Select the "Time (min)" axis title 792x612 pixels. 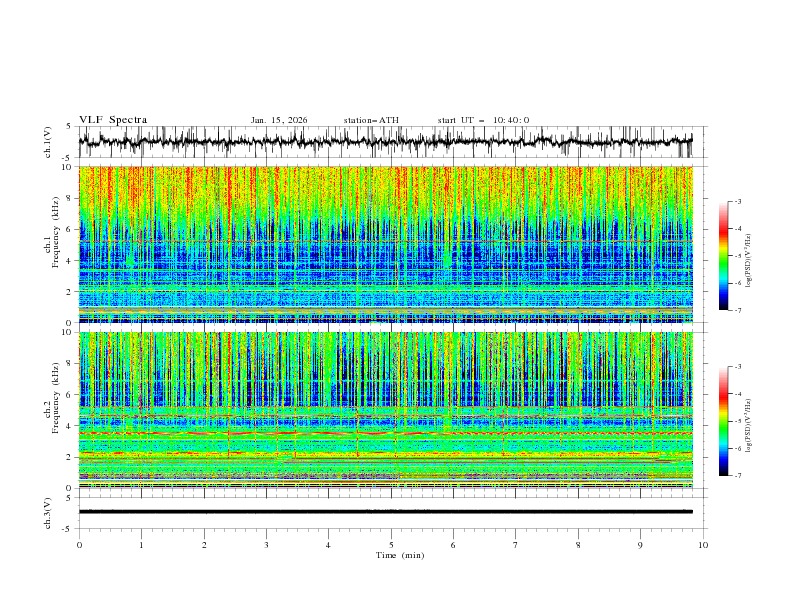pyautogui.click(x=400, y=555)
